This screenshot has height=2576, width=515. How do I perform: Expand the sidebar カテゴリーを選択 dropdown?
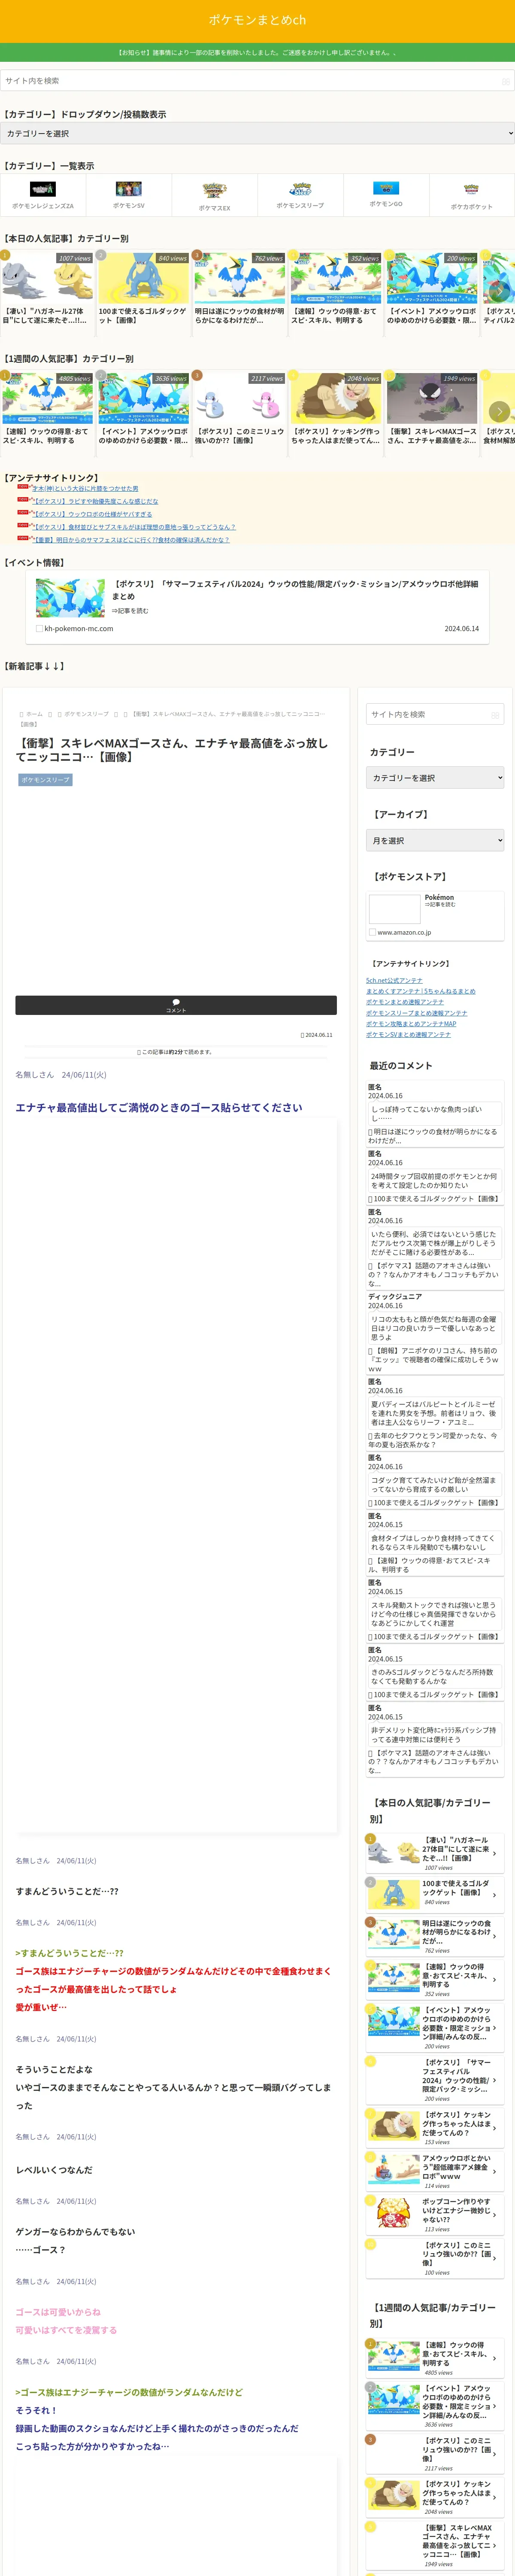435,778
